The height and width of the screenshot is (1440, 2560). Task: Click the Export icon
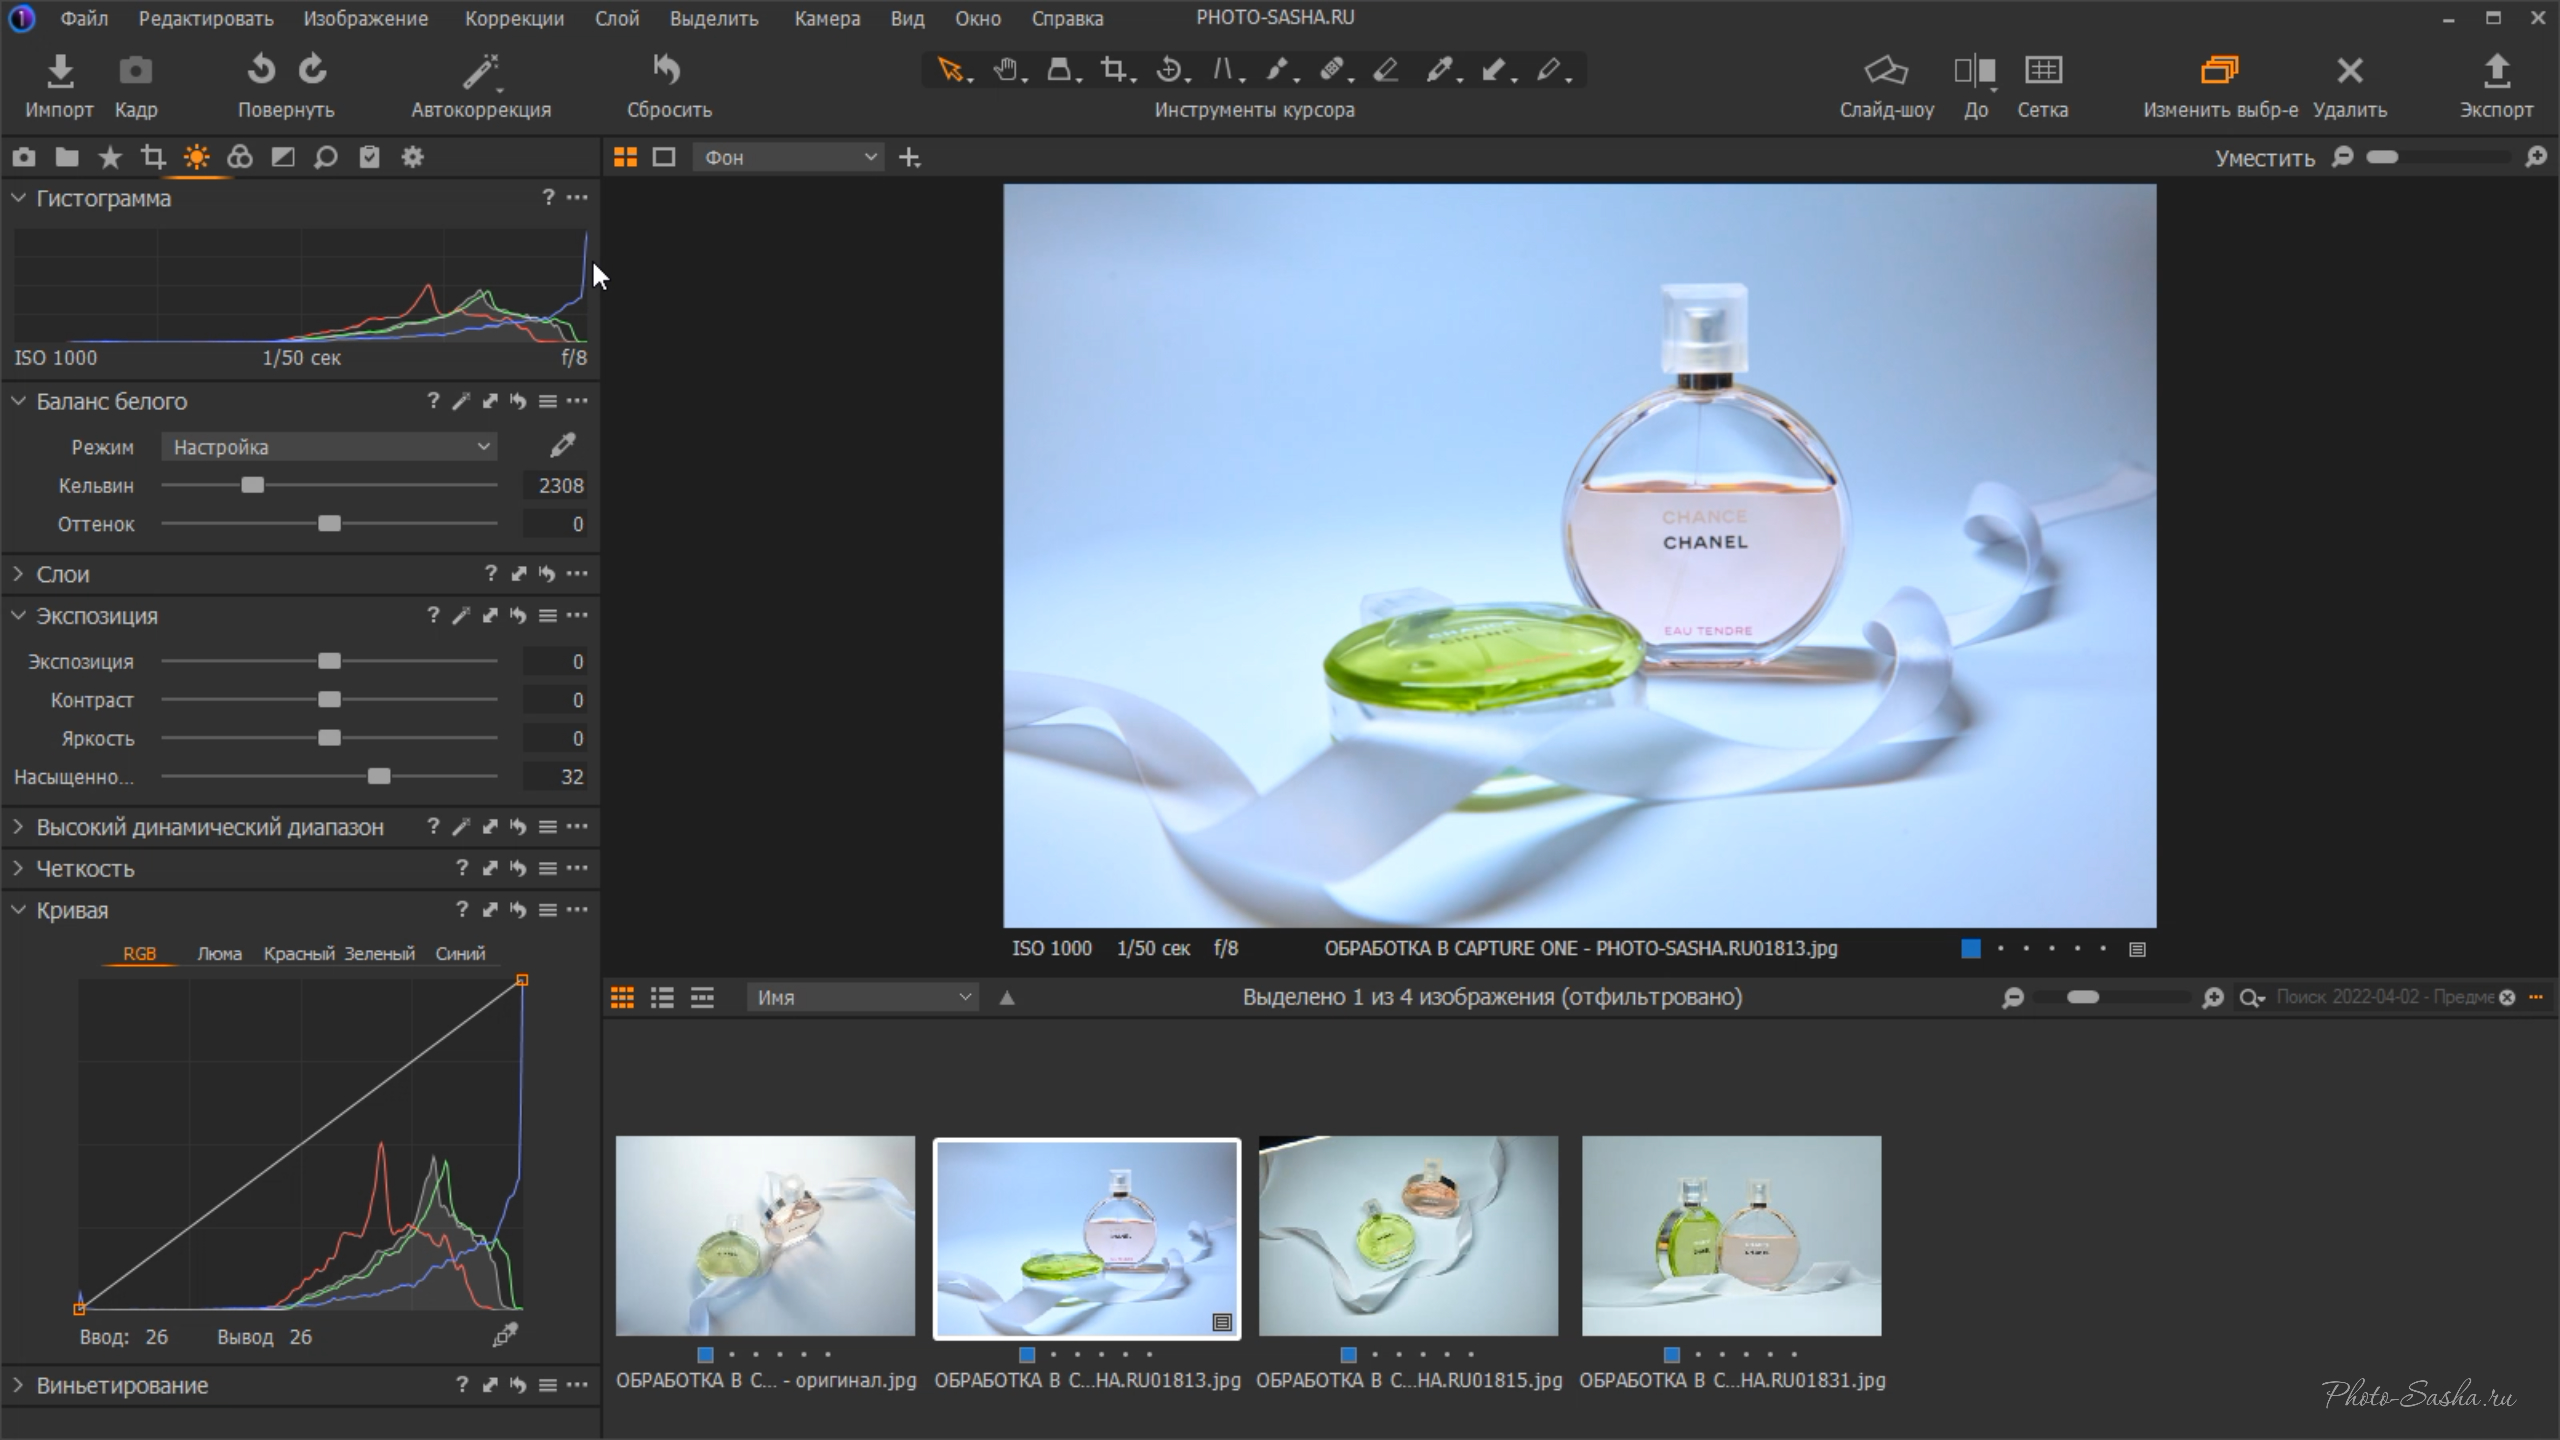coord(2496,71)
